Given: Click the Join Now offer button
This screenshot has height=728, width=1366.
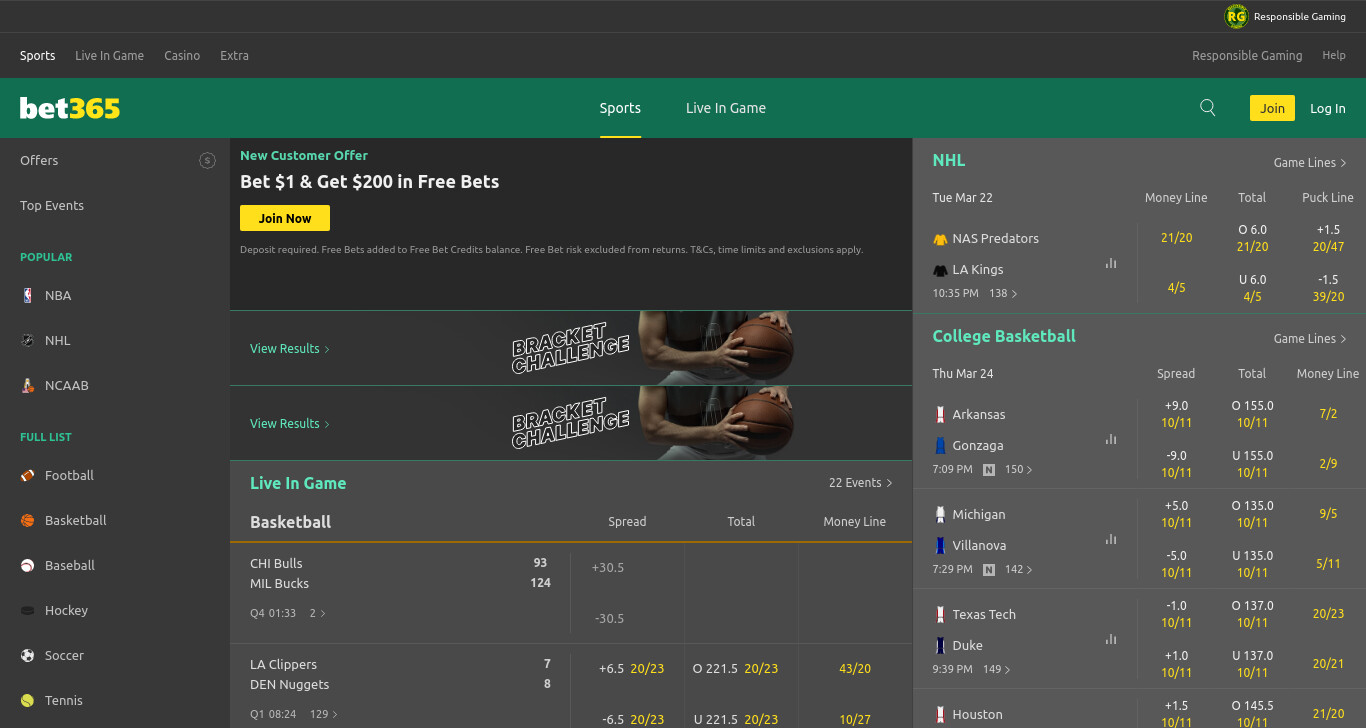Looking at the screenshot, I should click(285, 218).
